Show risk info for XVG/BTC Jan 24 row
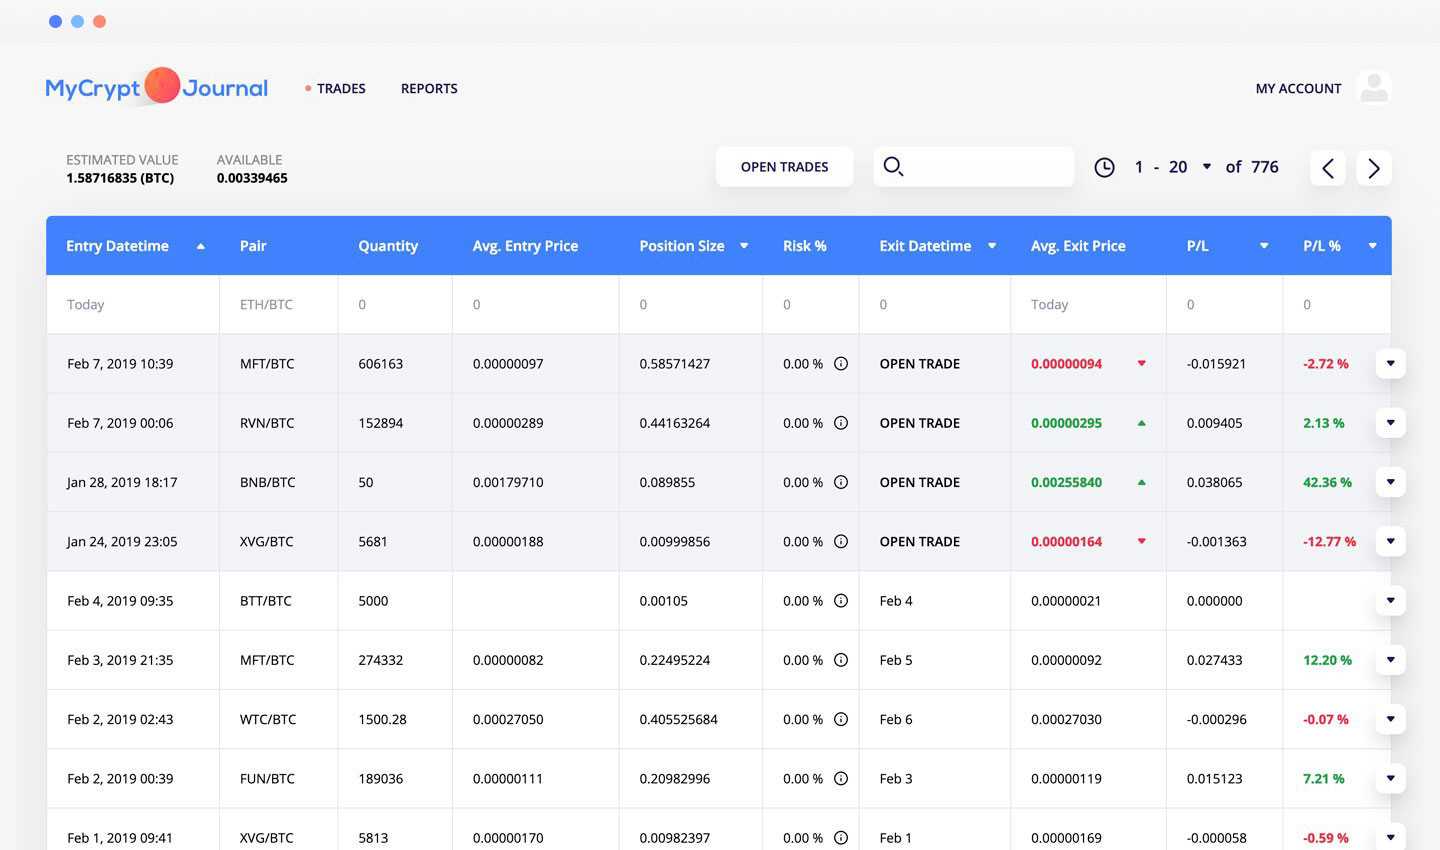 [841, 541]
